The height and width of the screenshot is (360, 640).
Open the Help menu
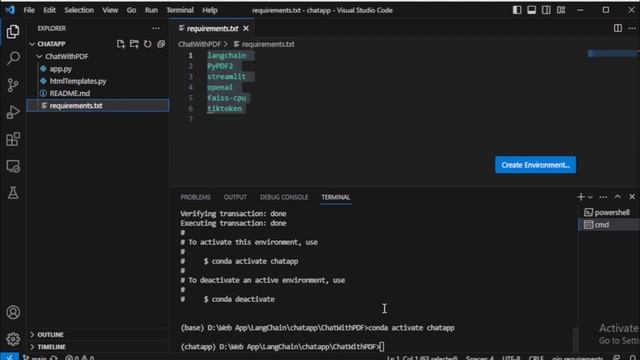(210, 10)
